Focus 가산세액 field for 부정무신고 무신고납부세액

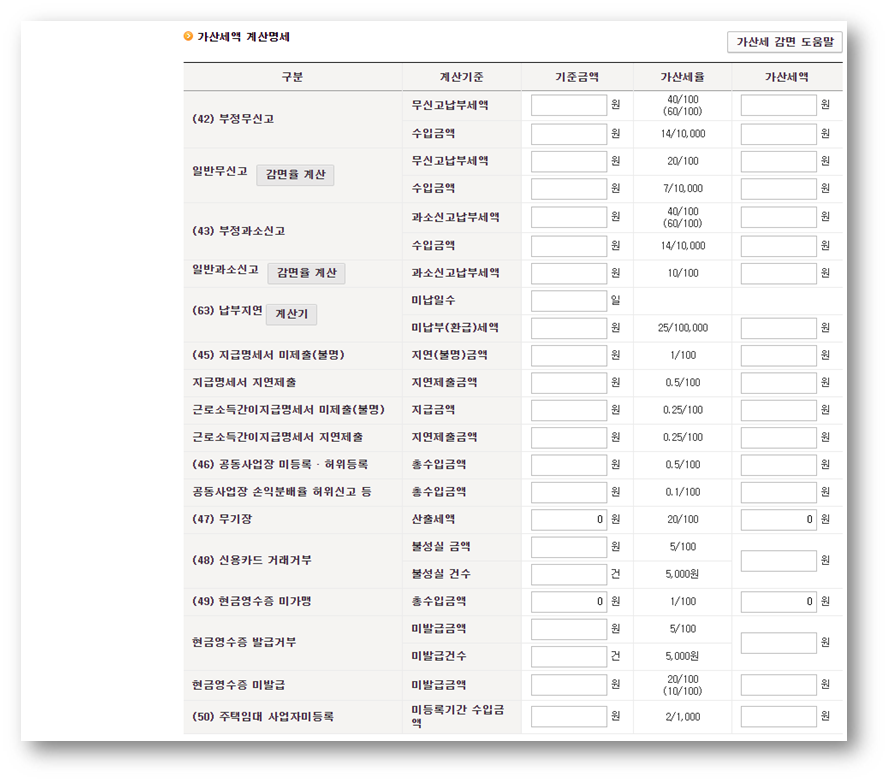click(x=778, y=105)
